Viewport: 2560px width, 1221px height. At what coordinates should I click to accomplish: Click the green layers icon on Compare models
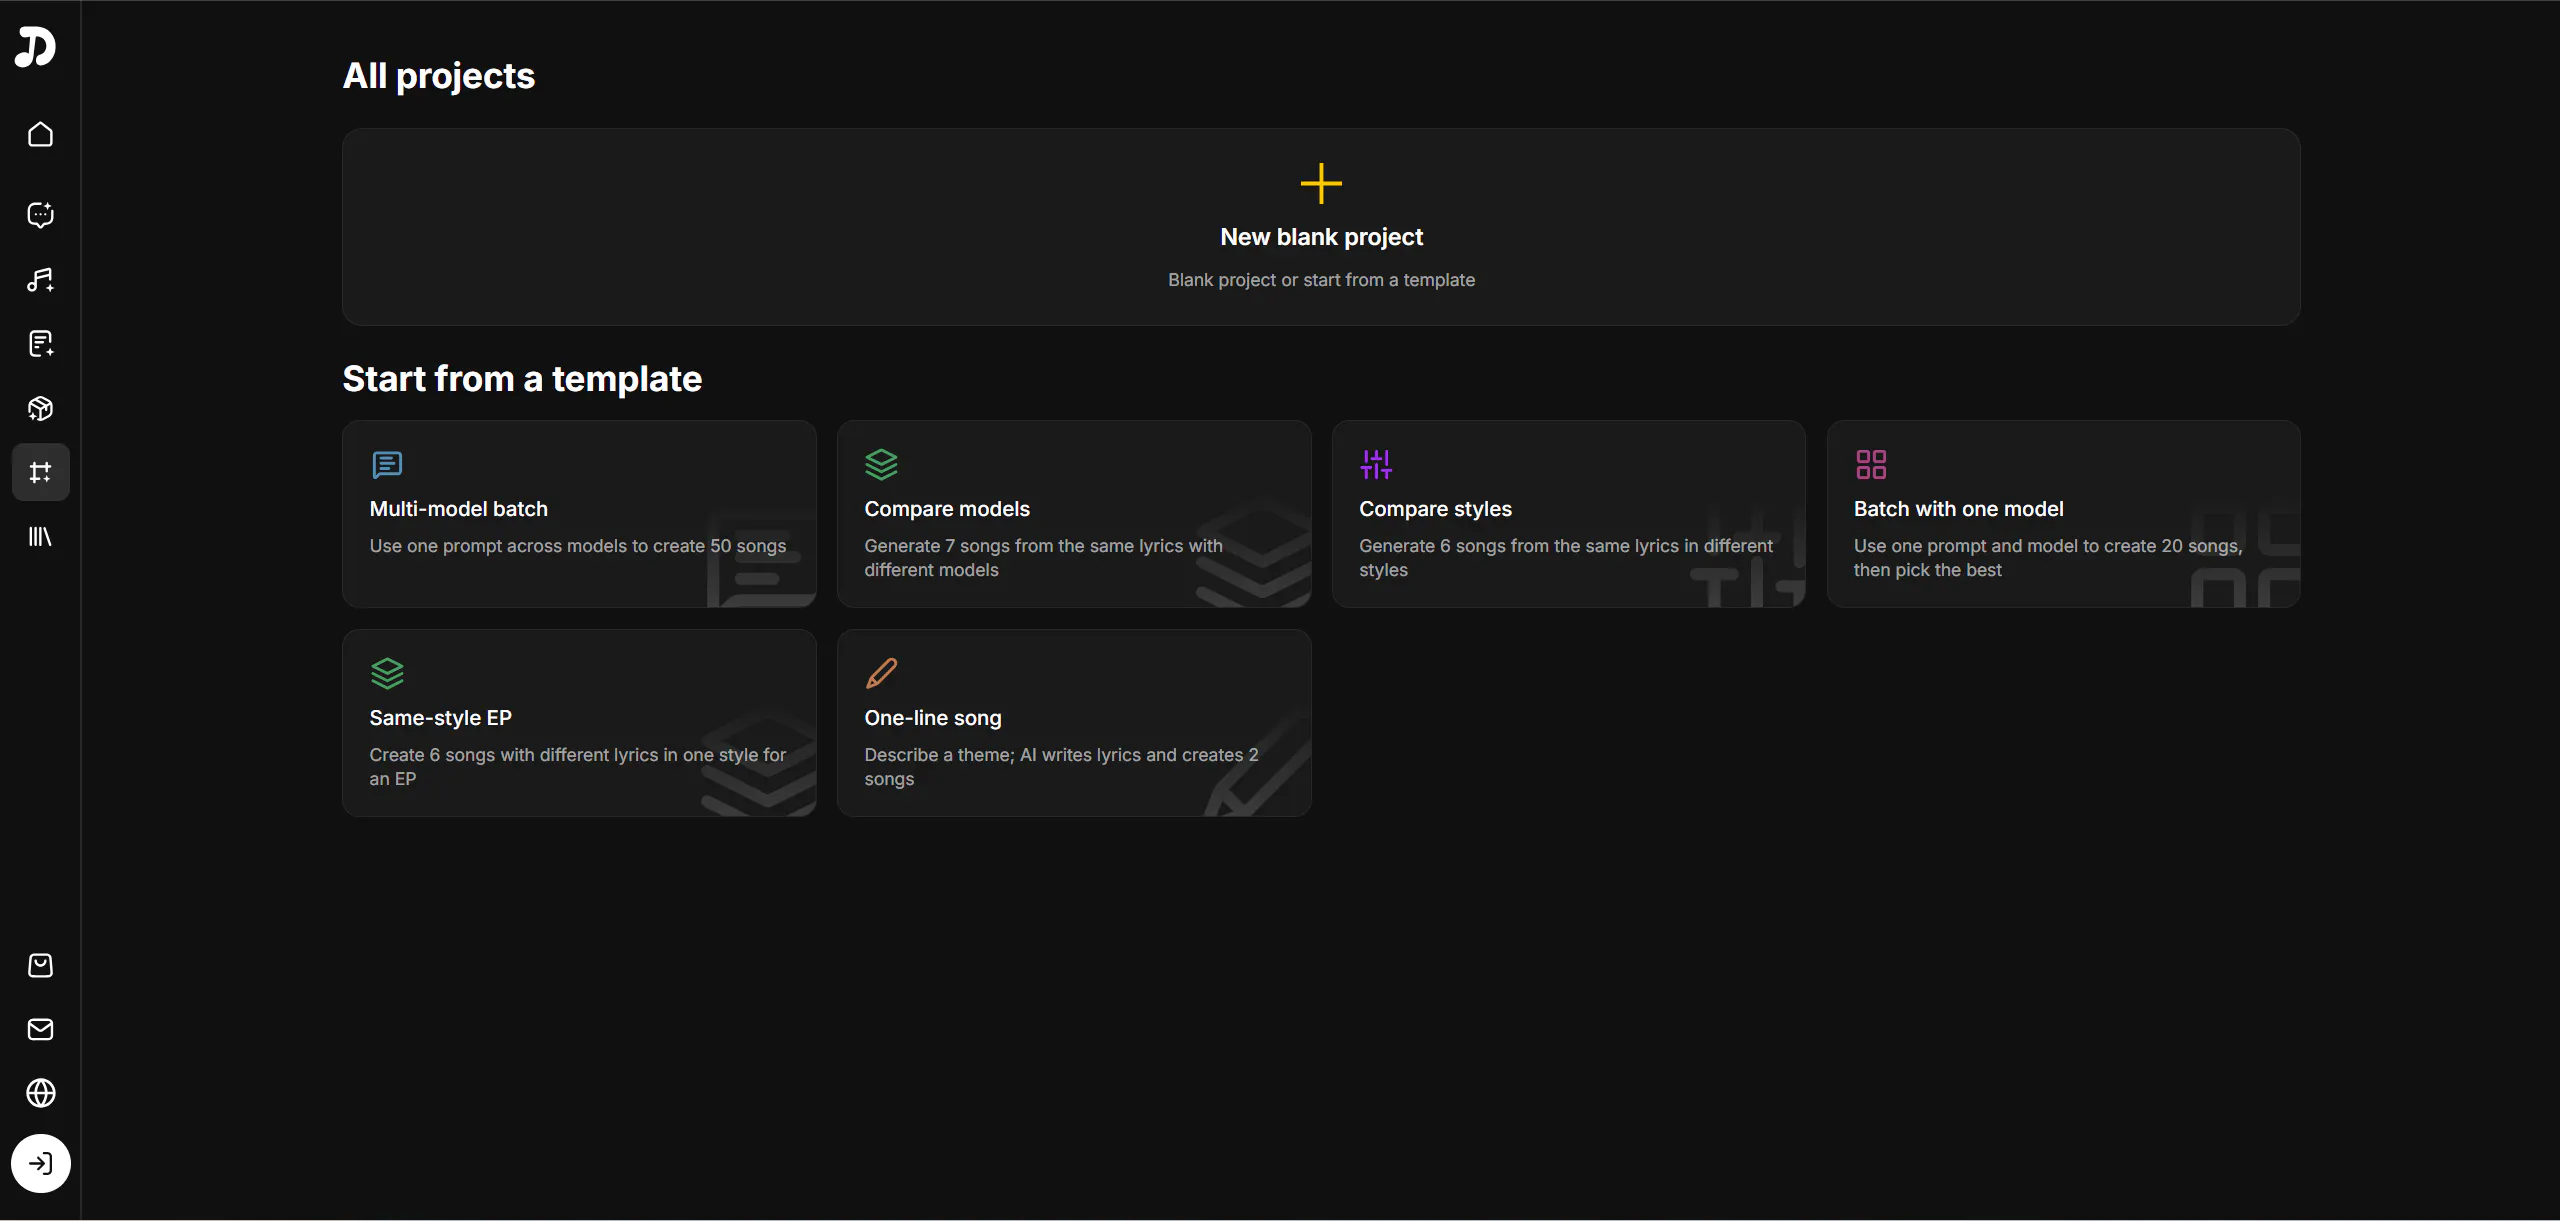(881, 465)
